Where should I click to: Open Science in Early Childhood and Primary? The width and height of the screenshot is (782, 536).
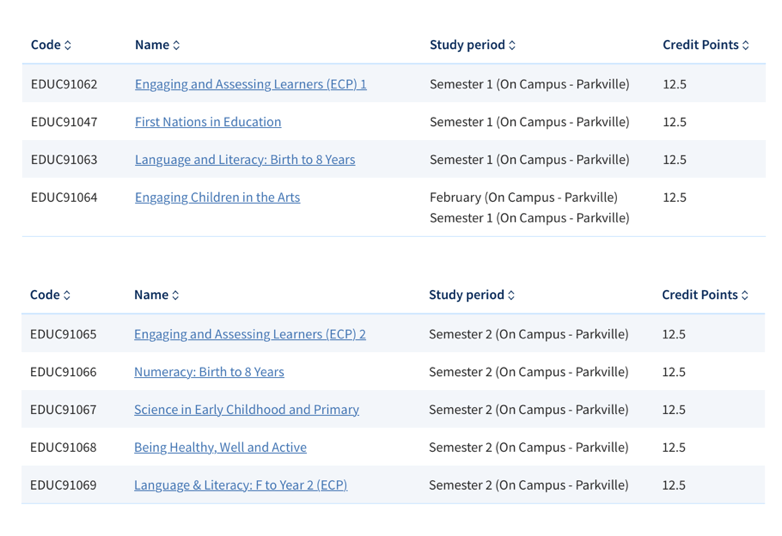coord(246,410)
